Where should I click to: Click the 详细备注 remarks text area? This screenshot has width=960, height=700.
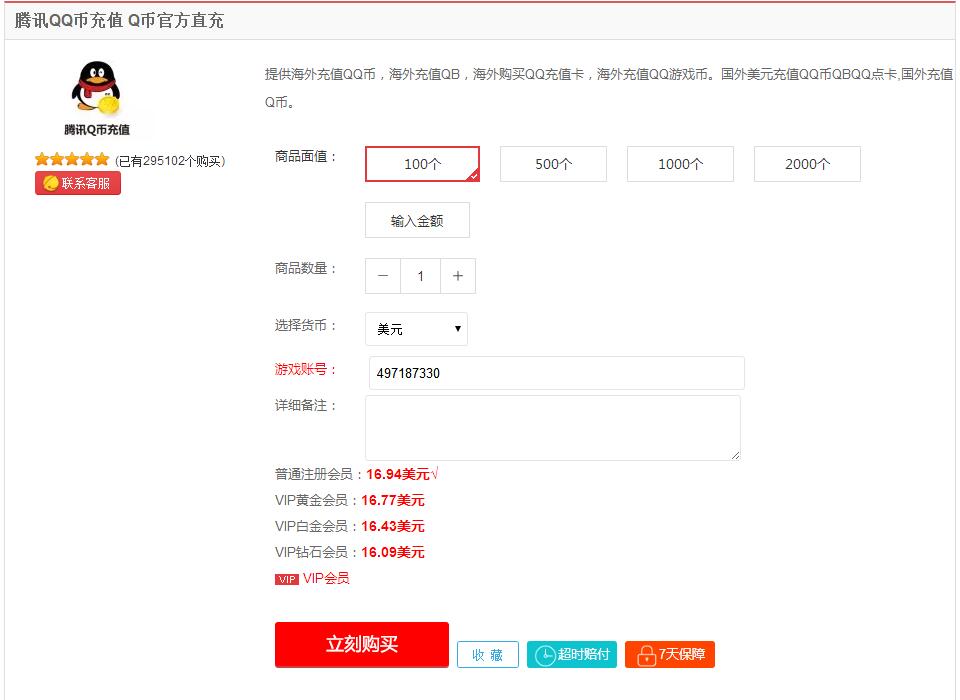coord(553,427)
